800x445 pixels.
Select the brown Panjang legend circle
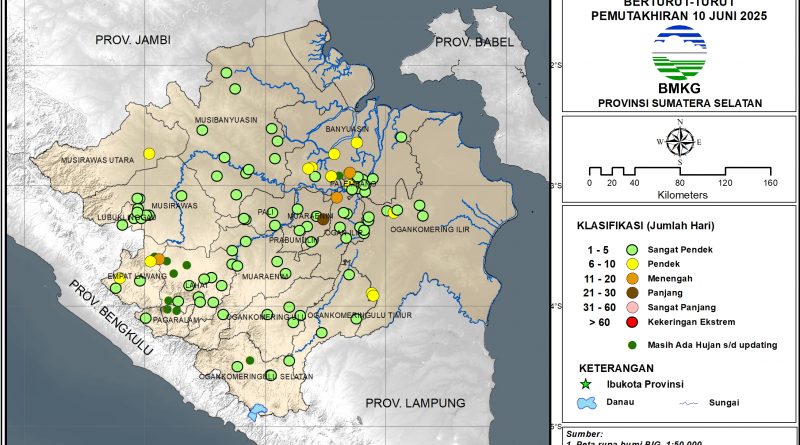632,293
